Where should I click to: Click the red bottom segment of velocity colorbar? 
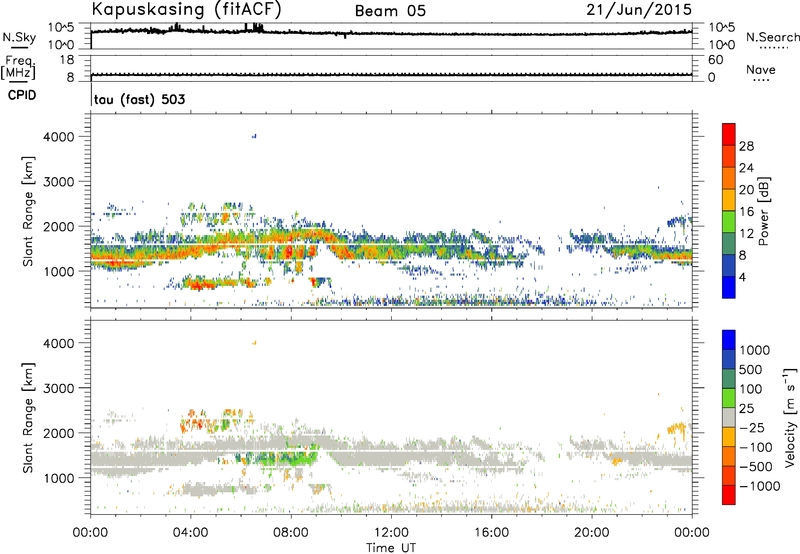click(729, 495)
